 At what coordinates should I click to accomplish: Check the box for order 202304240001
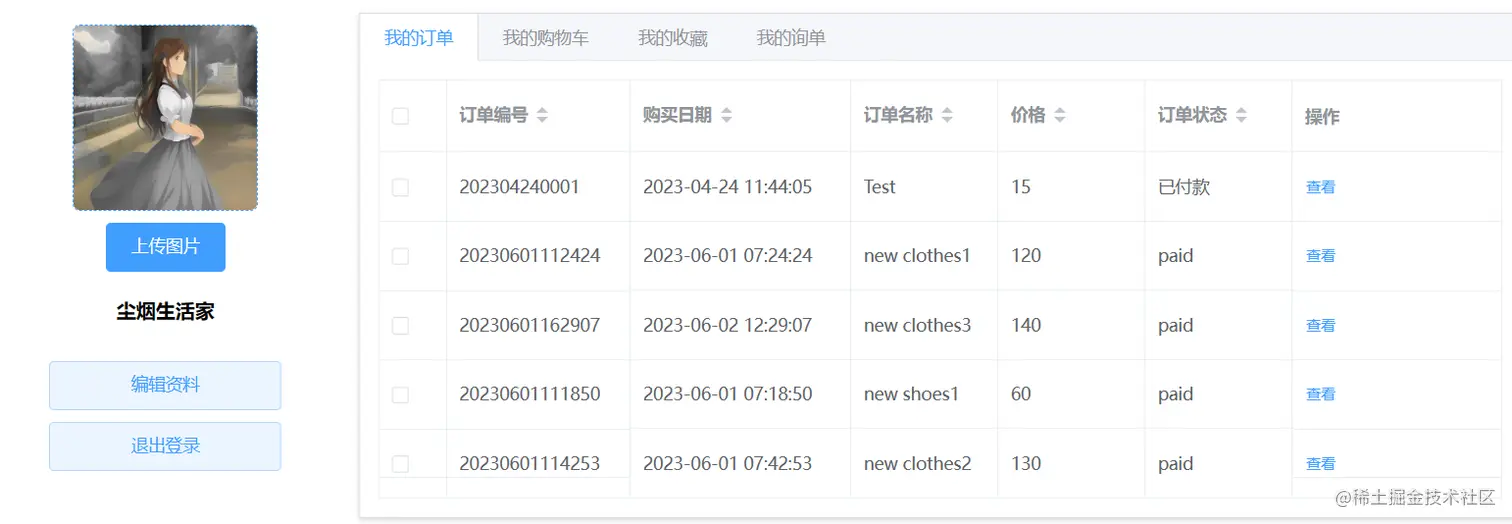(x=400, y=187)
